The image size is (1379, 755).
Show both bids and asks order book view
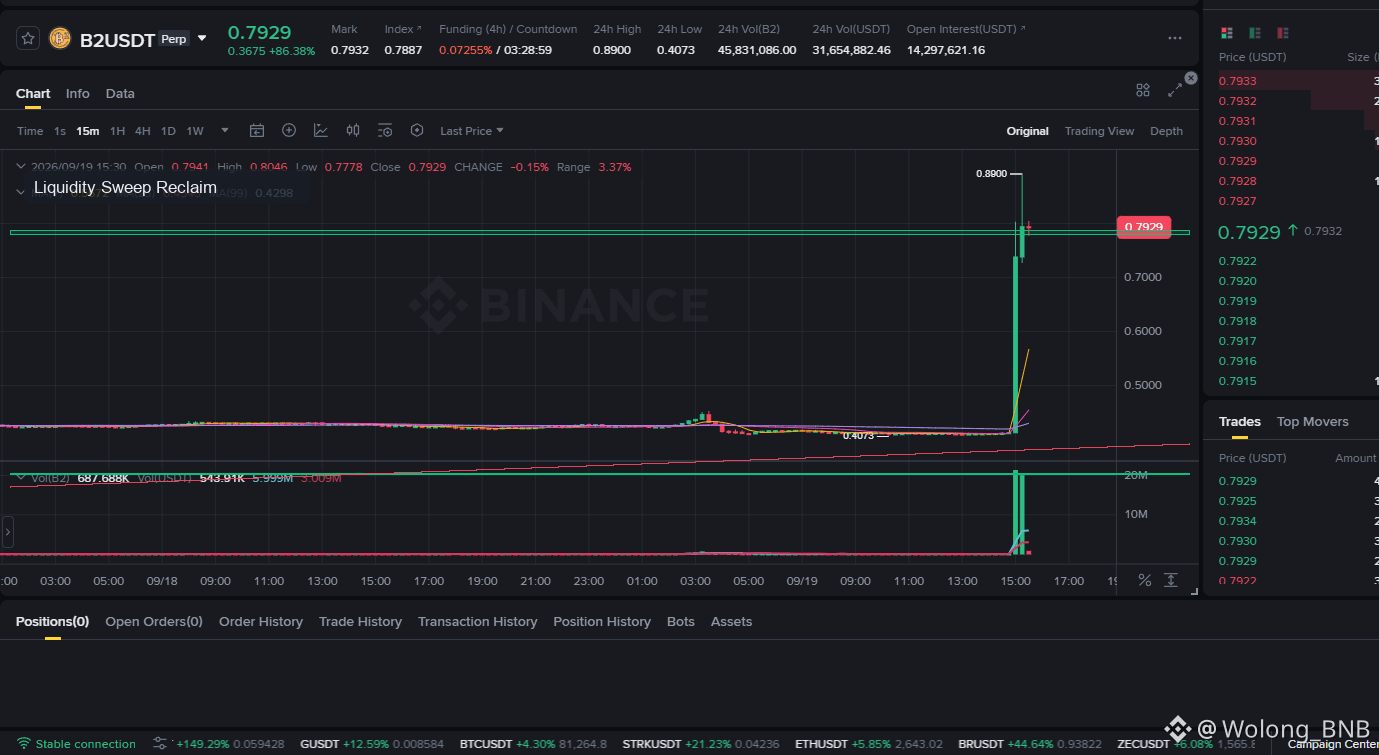click(1227, 33)
